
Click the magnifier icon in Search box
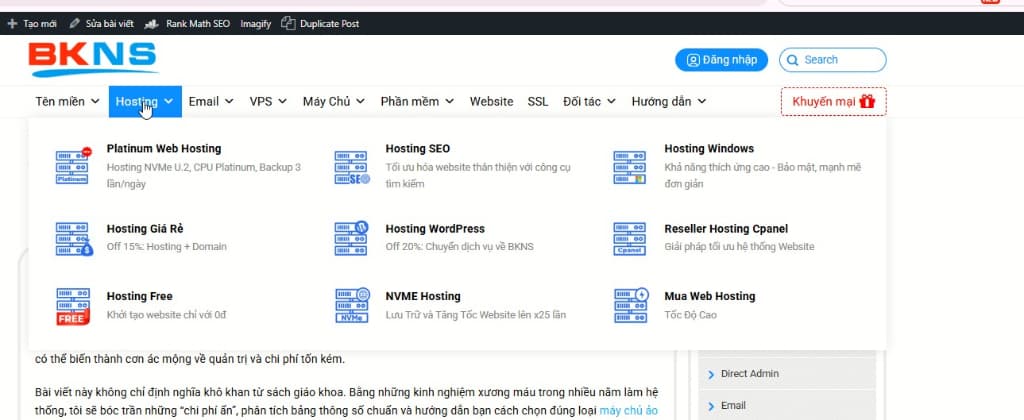click(793, 60)
